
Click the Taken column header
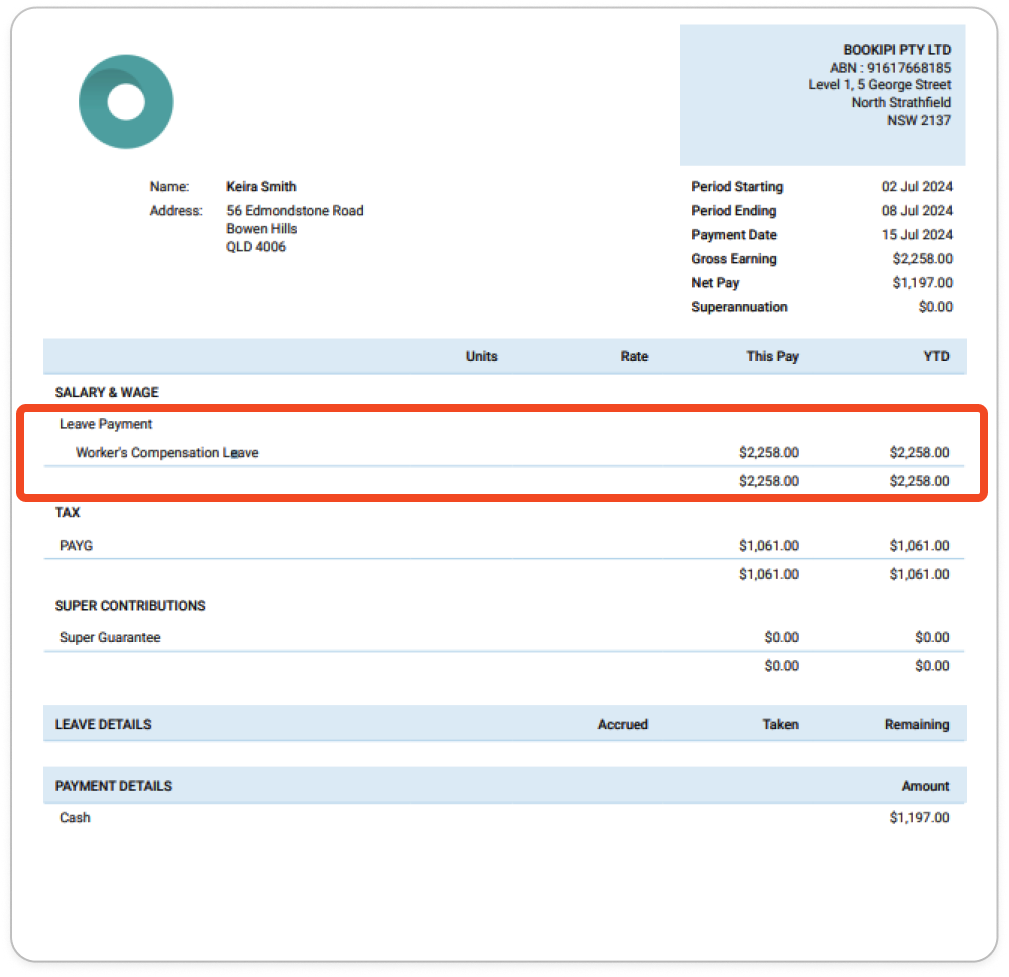781,725
